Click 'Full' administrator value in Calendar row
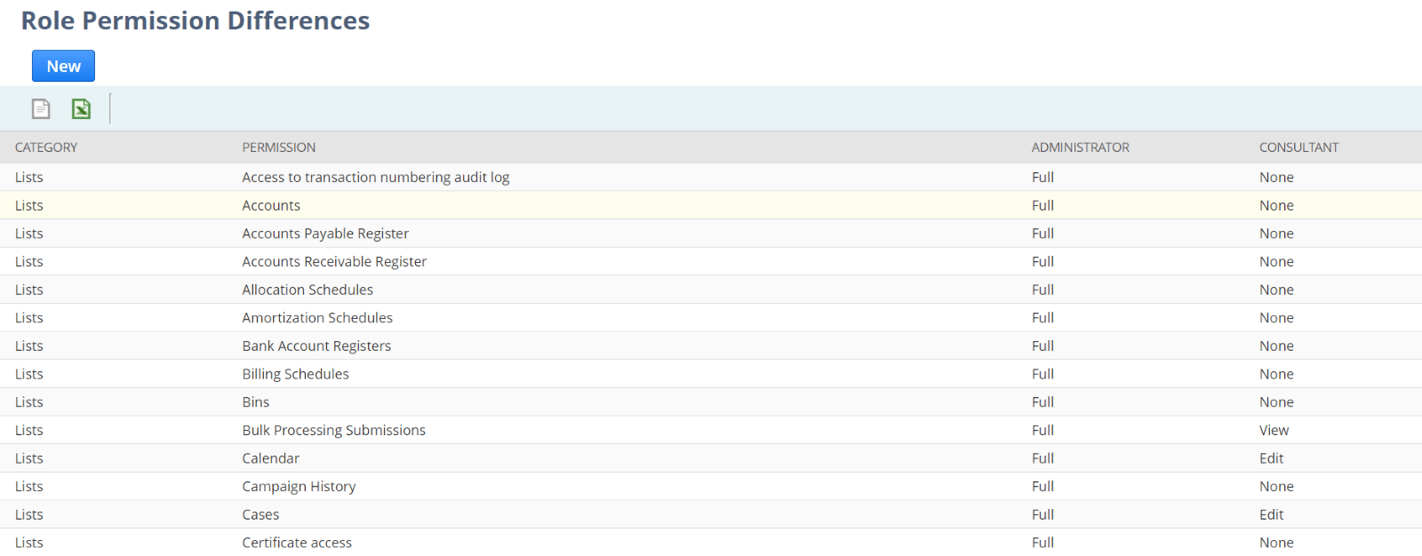The image size is (1422, 556). (x=1043, y=458)
